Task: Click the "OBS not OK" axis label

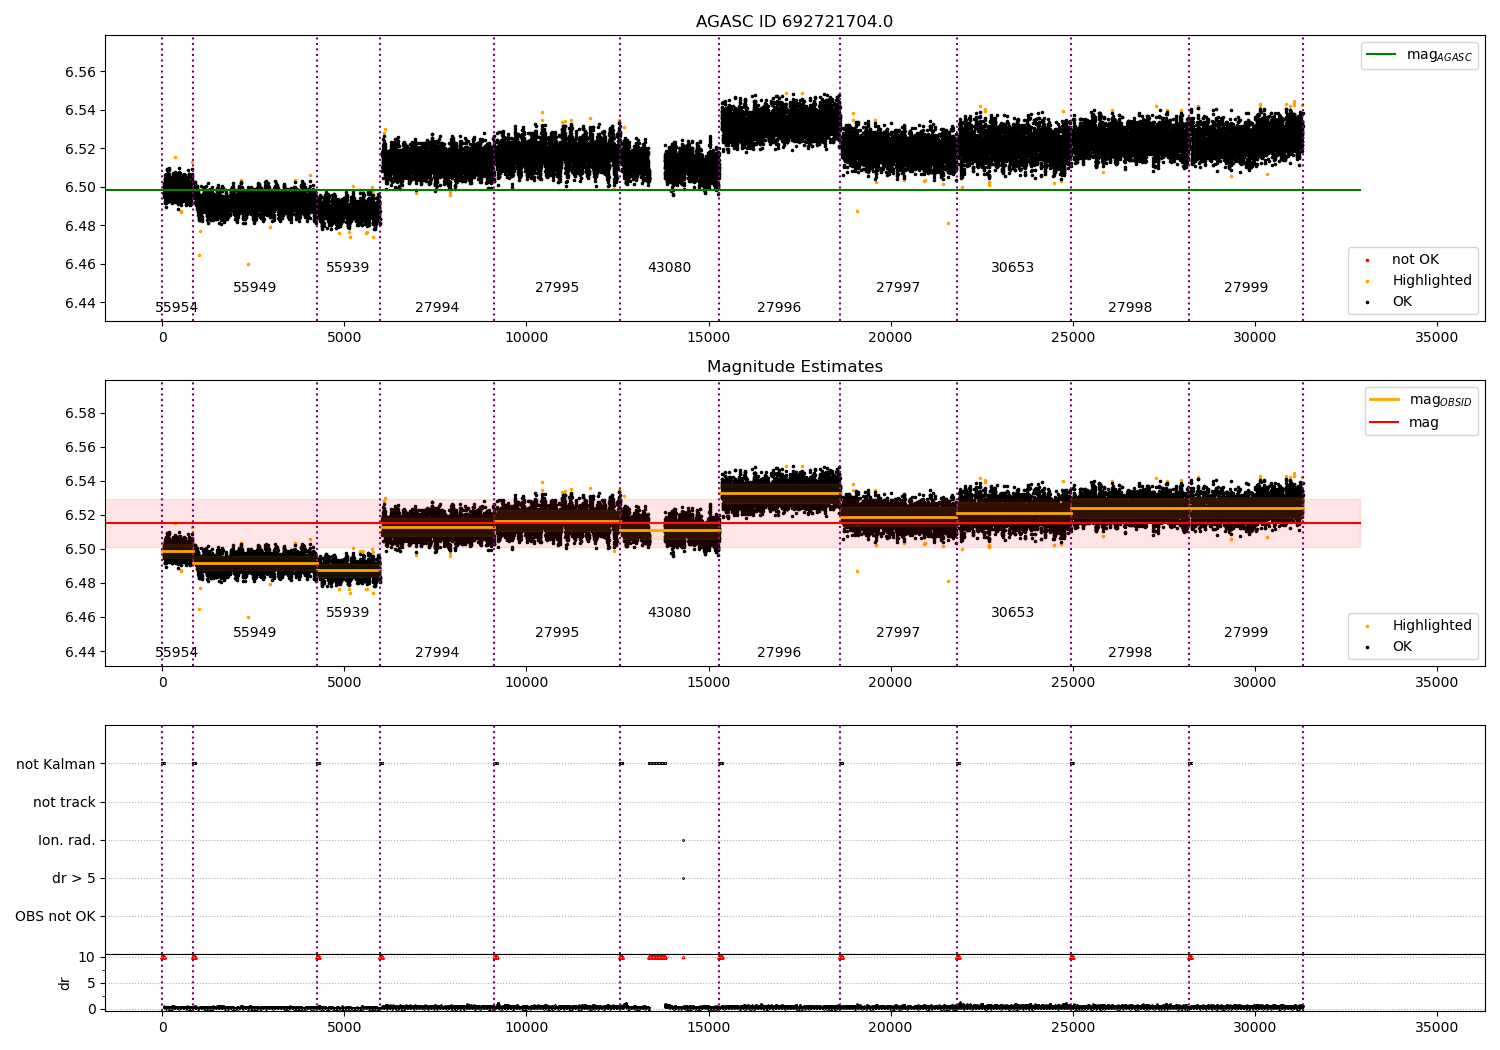Action: click(55, 917)
